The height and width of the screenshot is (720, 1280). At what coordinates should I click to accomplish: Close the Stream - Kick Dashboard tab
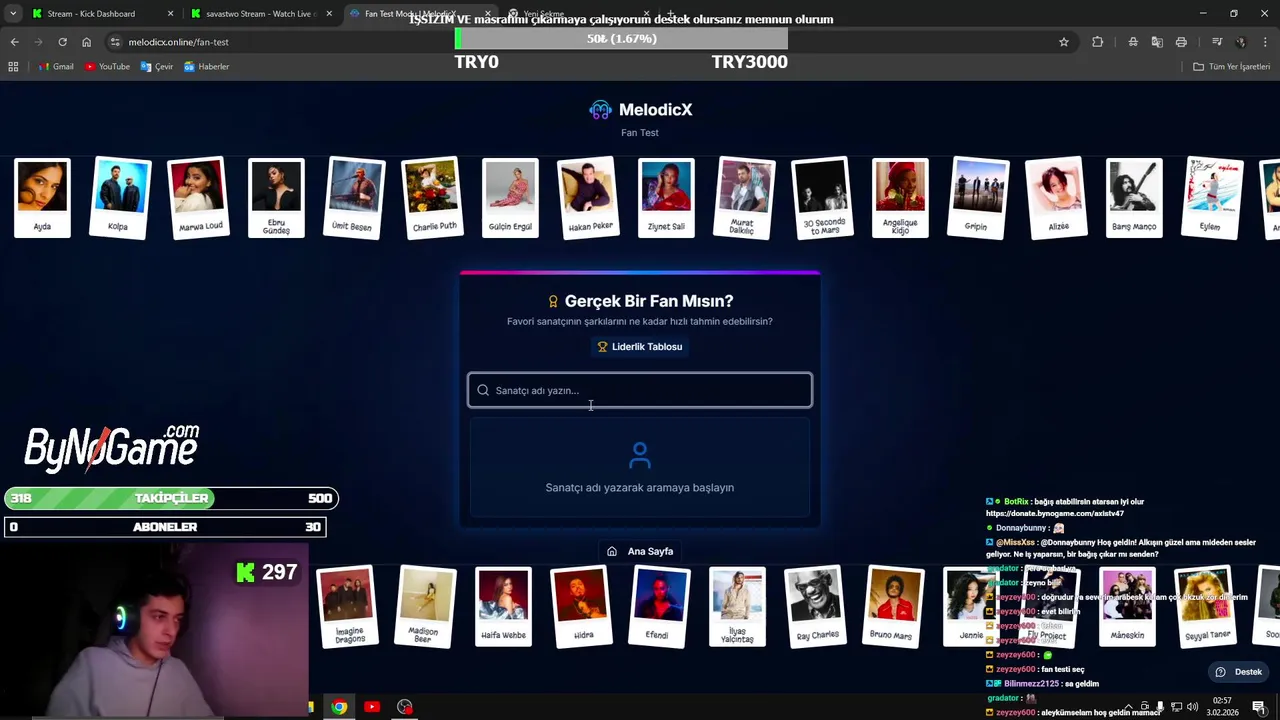coord(171,14)
